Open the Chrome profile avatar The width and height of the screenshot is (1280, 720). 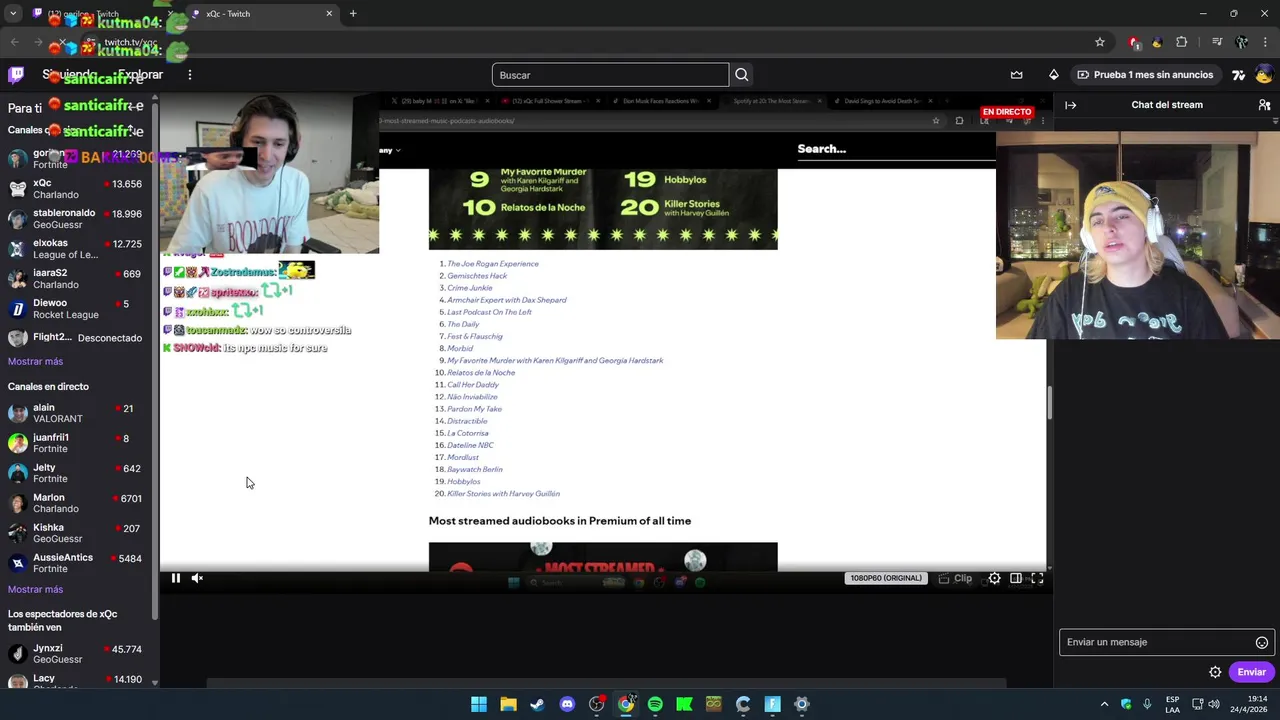[1242, 42]
